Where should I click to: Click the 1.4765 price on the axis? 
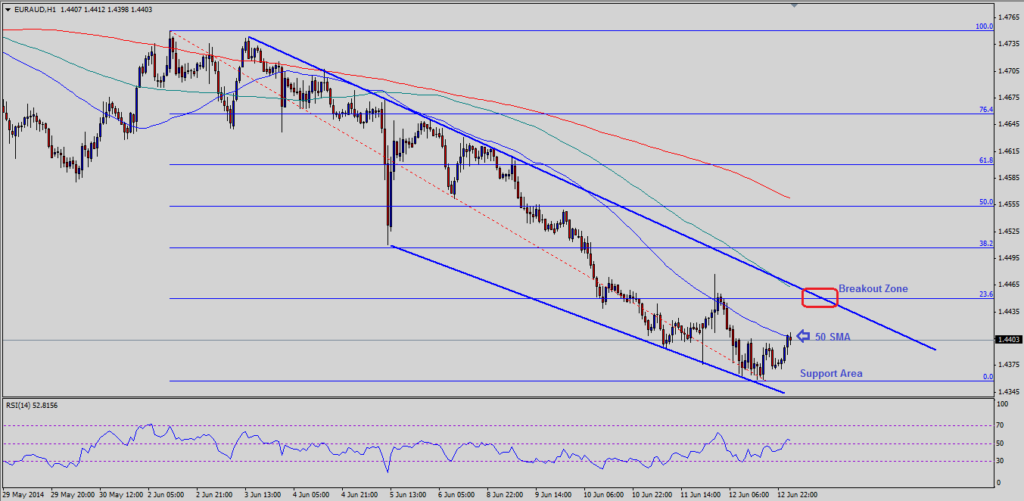coord(1008,18)
